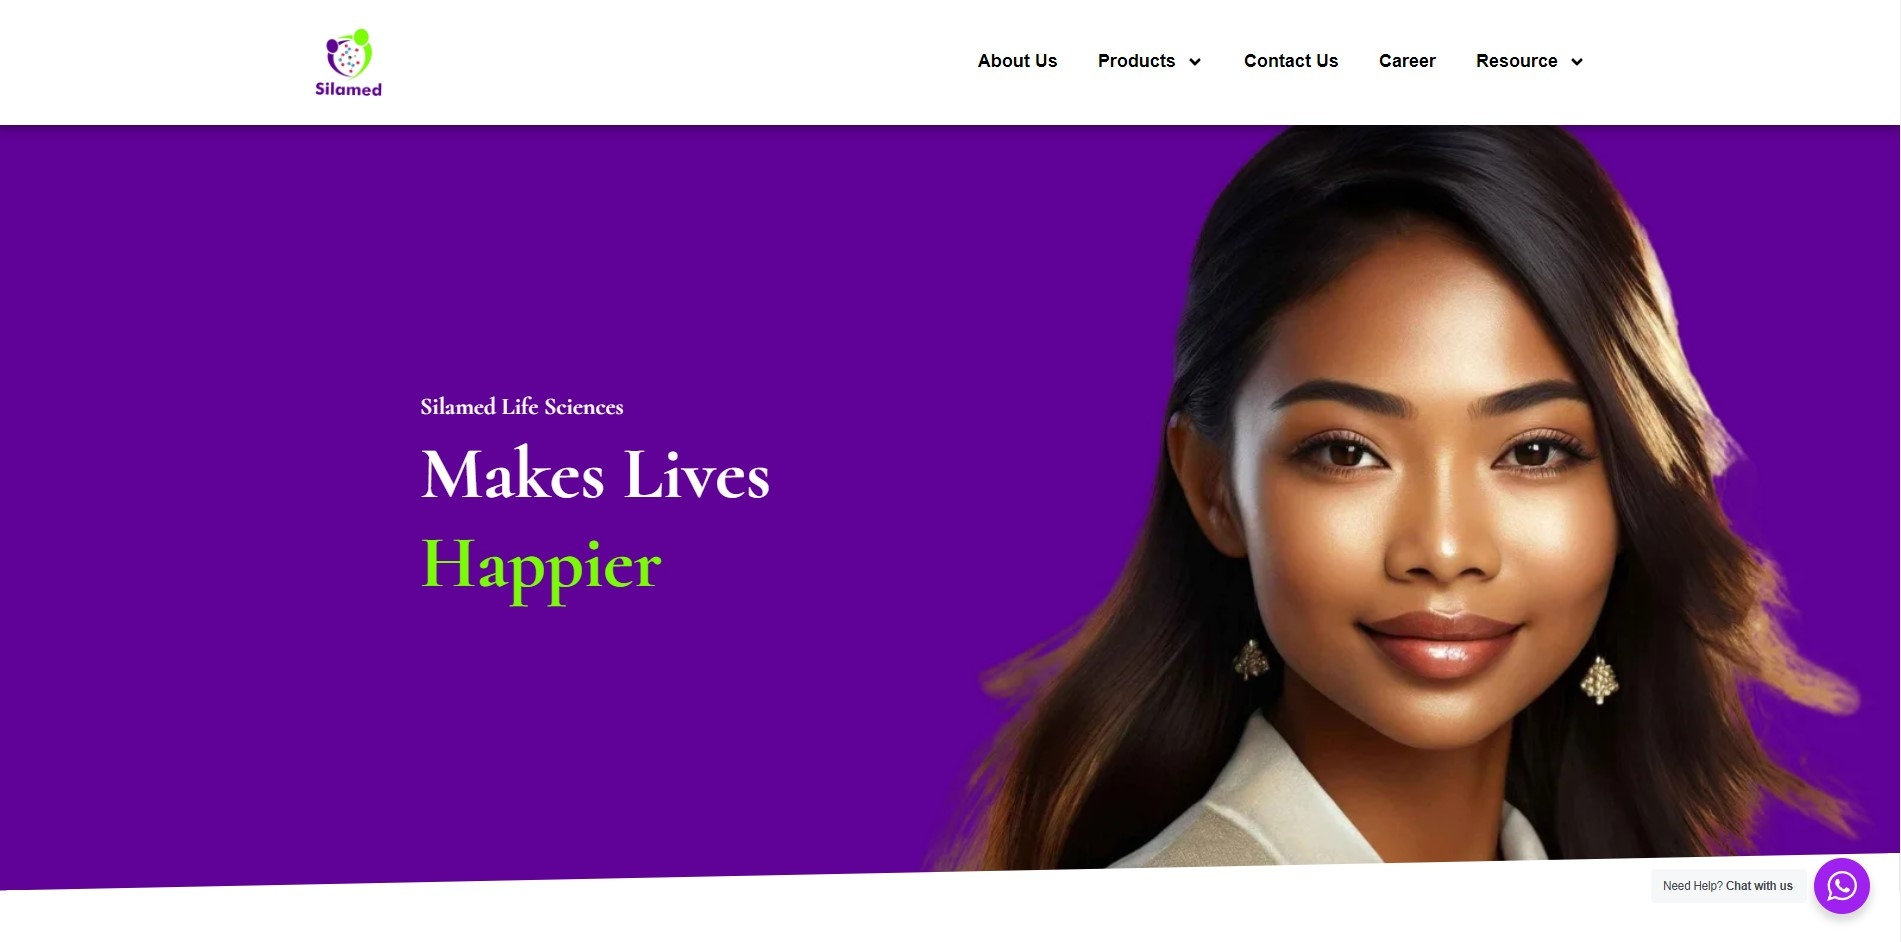1901x942 pixels.
Task: Click the 'Need Help? Chat with us' label
Action: [x=1727, y=886]
